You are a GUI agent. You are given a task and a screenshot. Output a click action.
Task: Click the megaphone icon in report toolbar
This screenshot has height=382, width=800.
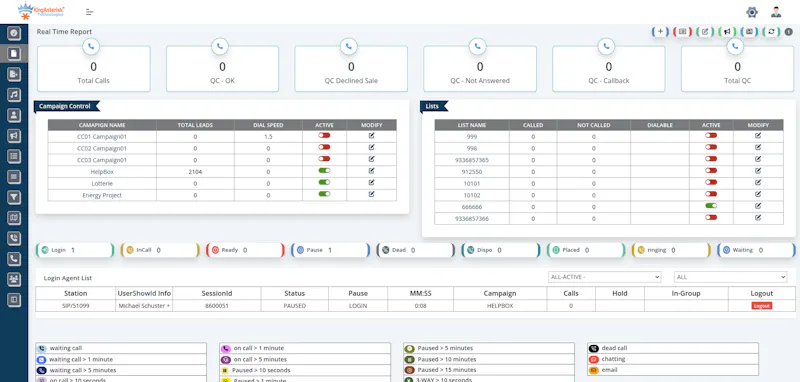point(727,32)
